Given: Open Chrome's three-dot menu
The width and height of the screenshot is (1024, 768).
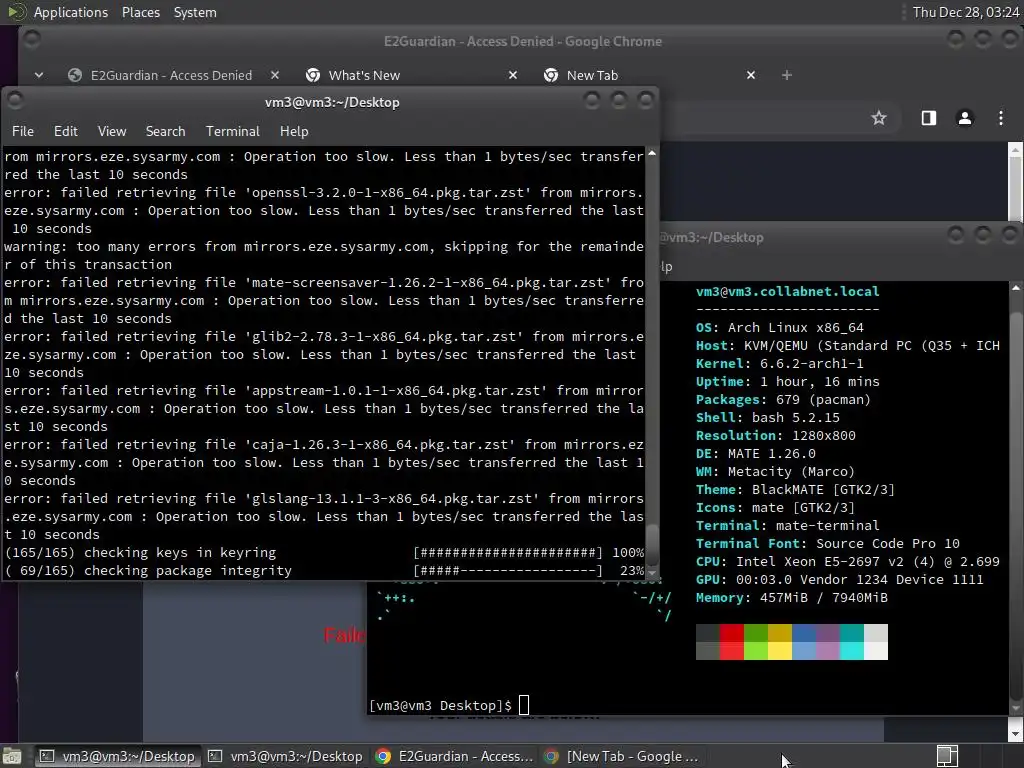Looking at the screenshot, I should click(1000, 118).
